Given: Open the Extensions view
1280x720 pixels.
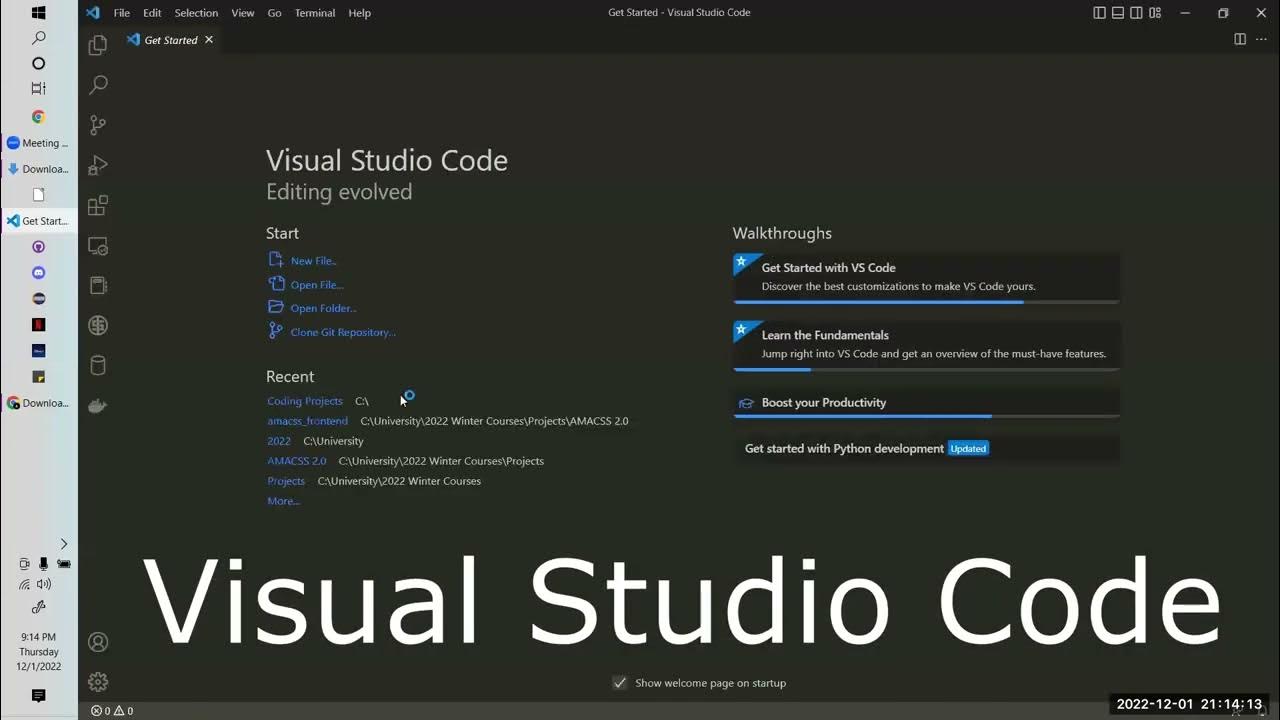Looking at the screenshot, I should pyautogui.click(x=98, y=205).
